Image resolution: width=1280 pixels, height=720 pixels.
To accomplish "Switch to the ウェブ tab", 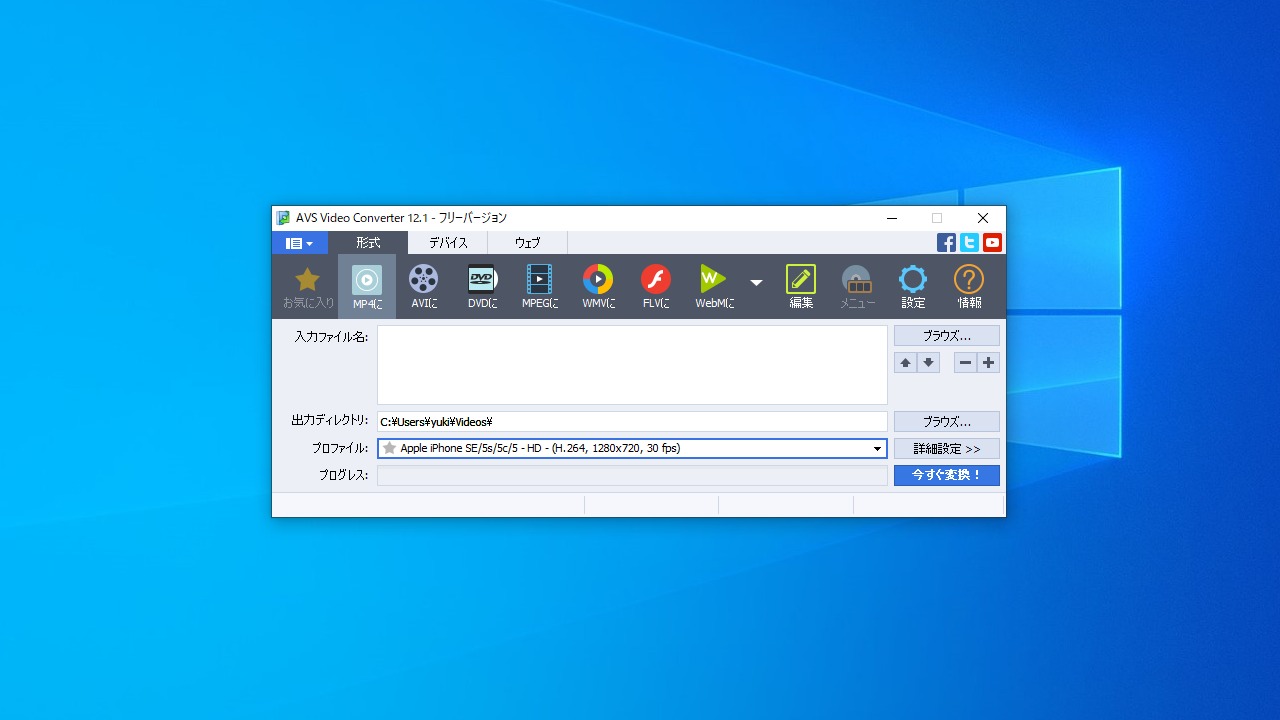I will click(x=528, y=243).
